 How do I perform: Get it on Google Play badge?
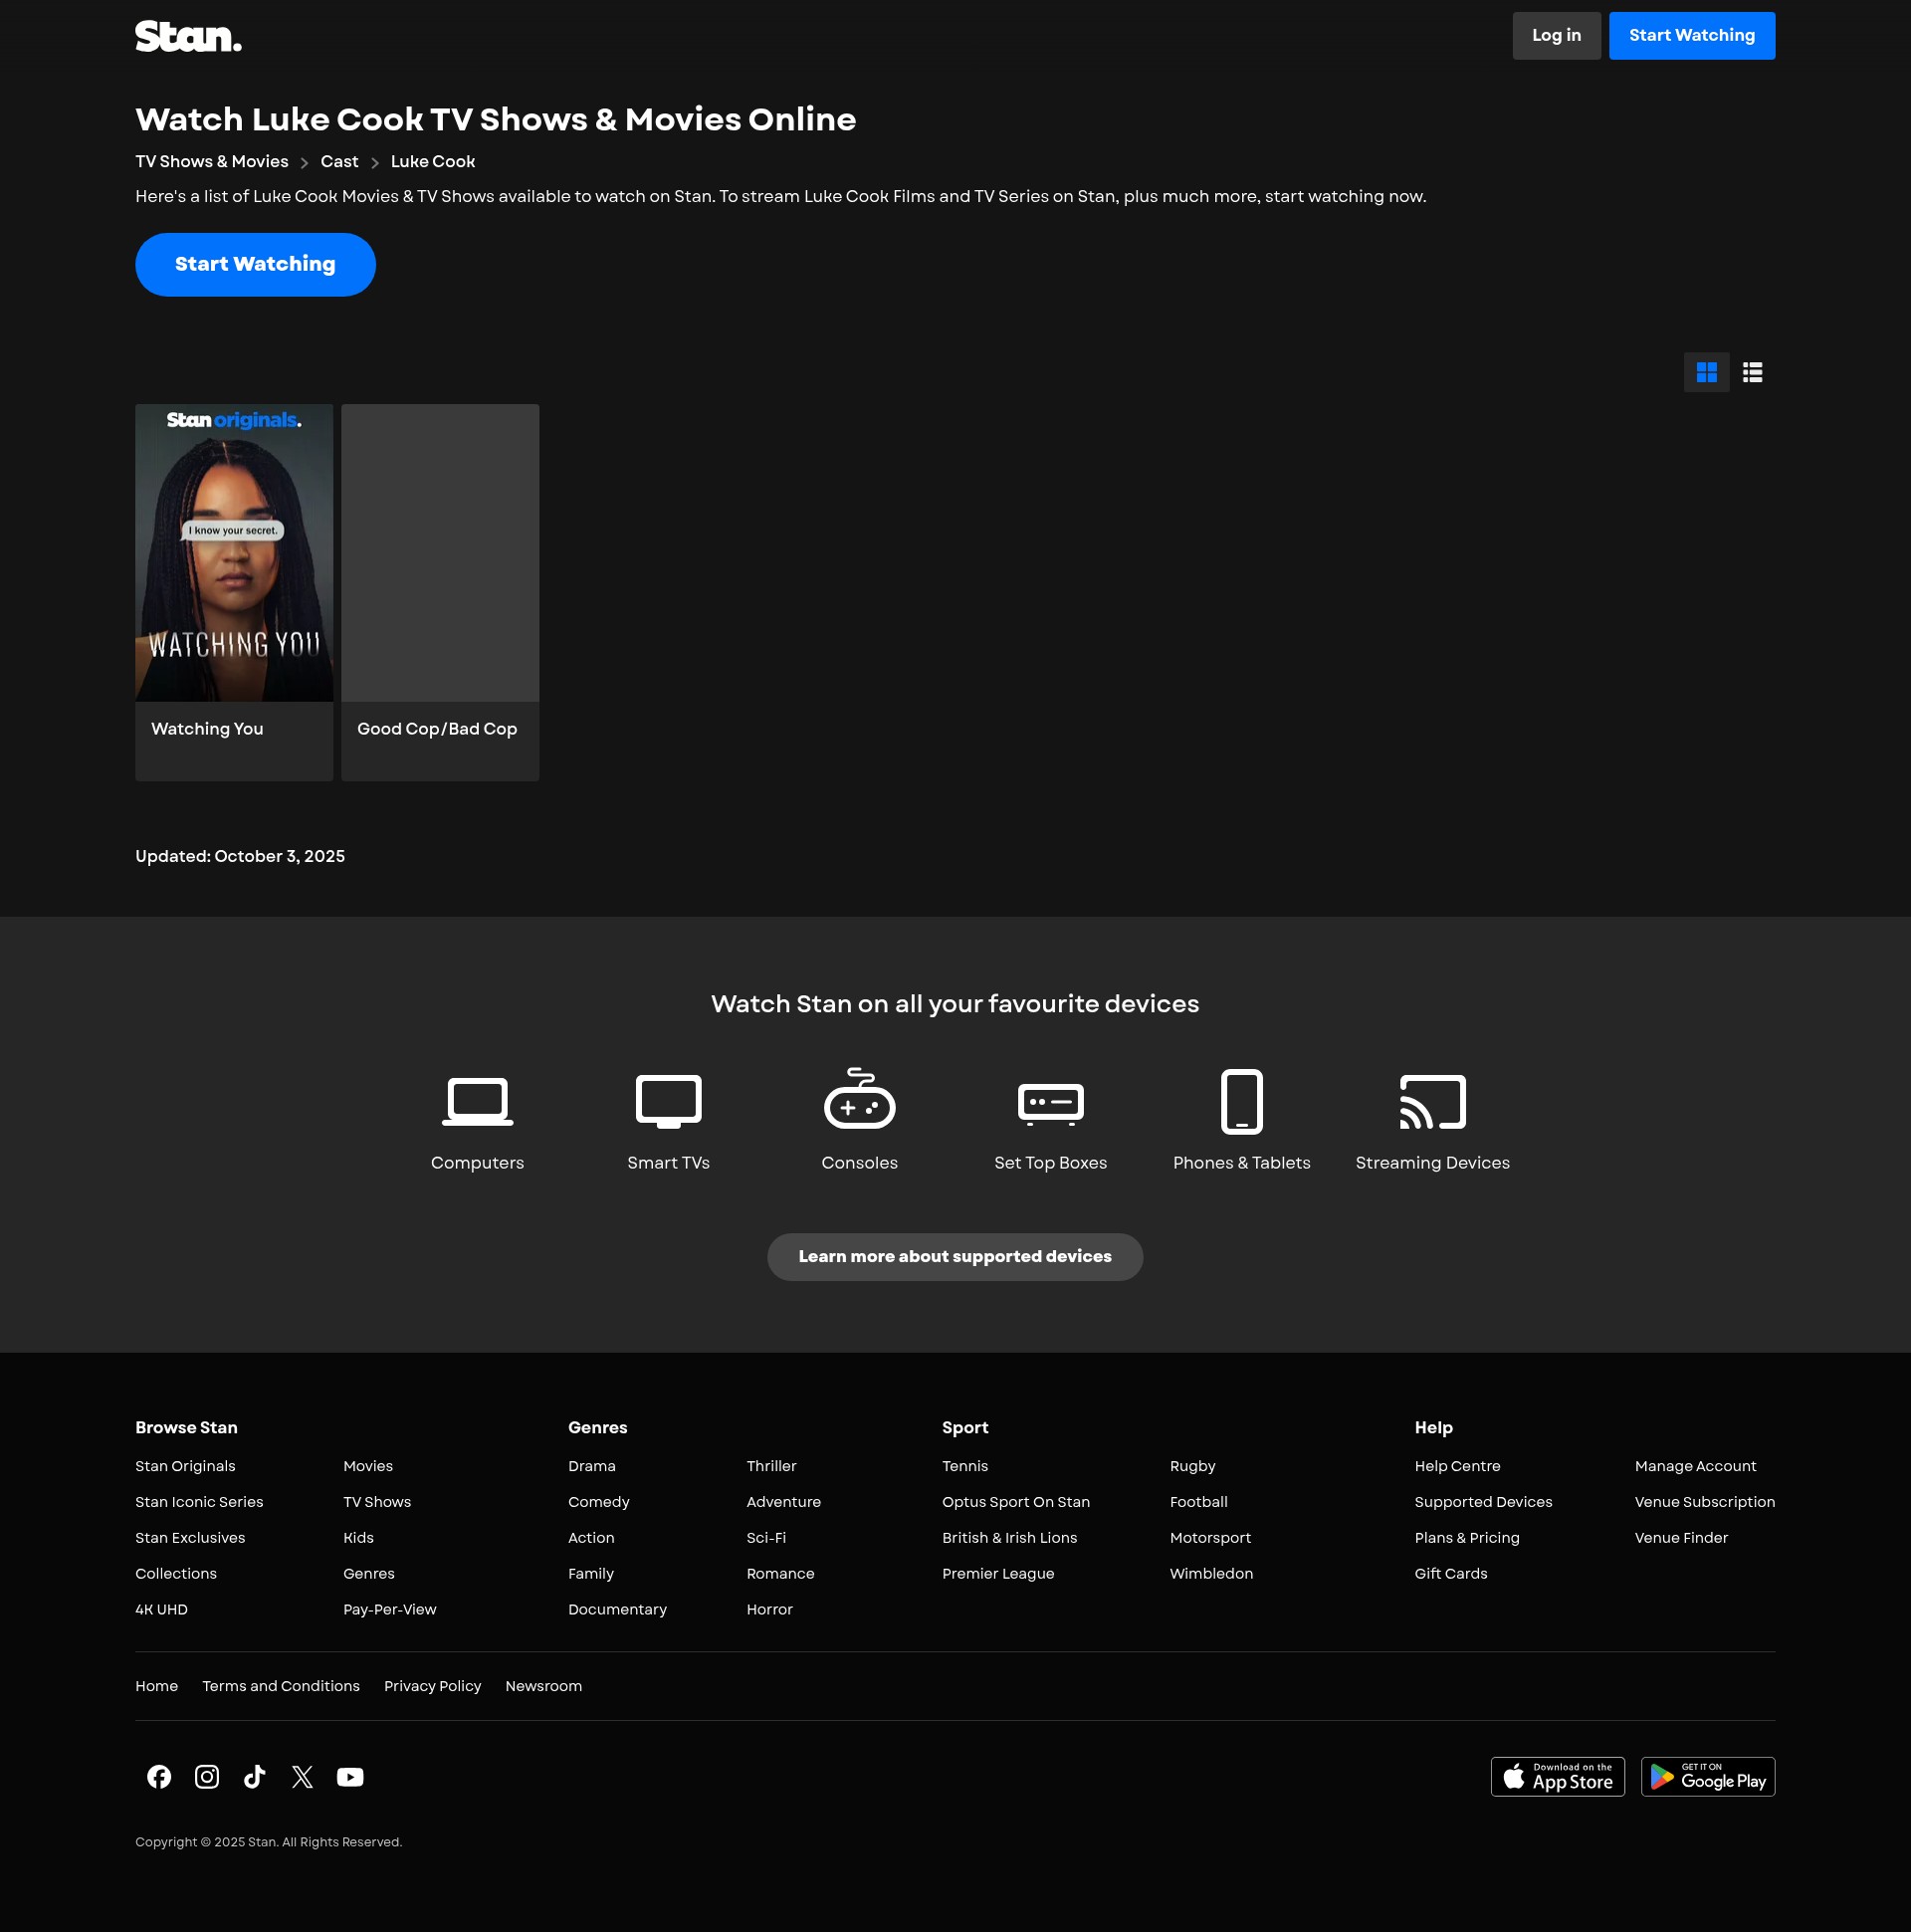1707,1776
